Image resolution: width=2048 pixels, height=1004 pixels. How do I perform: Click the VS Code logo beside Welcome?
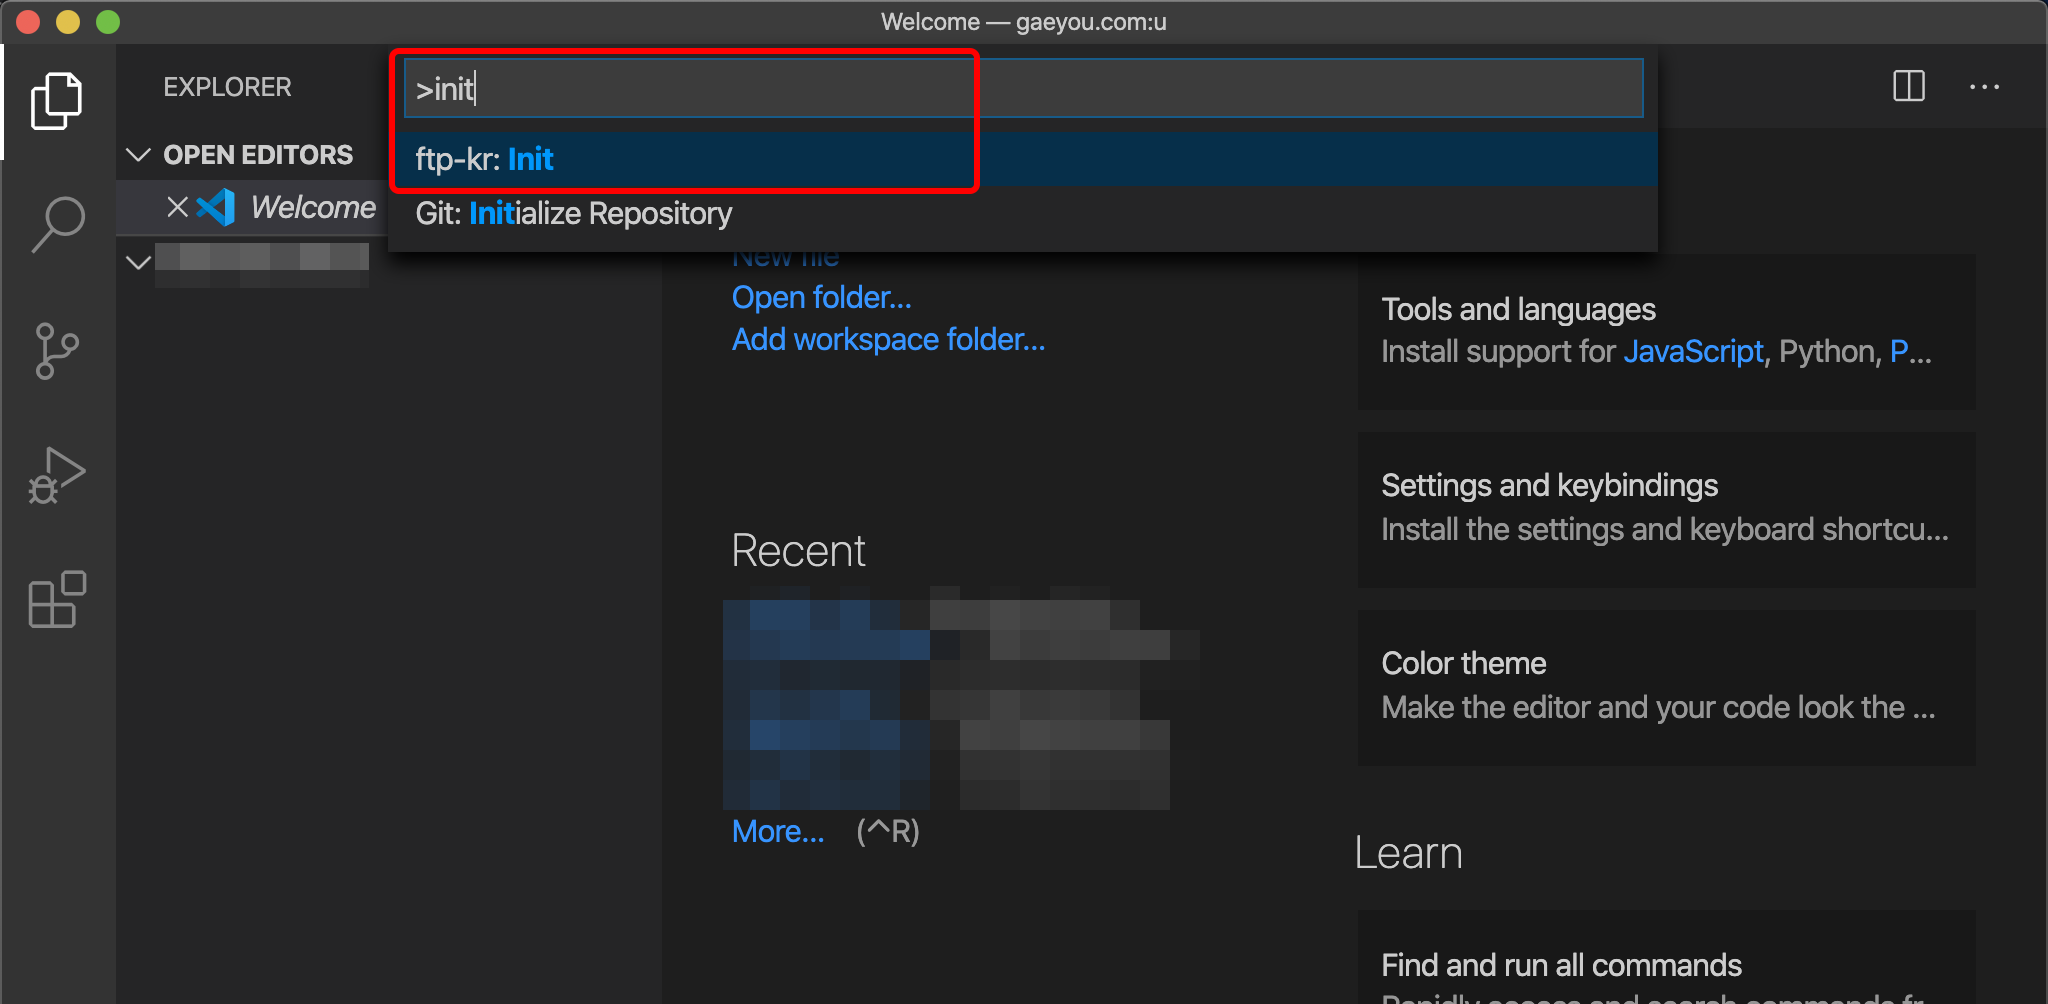(x=216, y=207)
